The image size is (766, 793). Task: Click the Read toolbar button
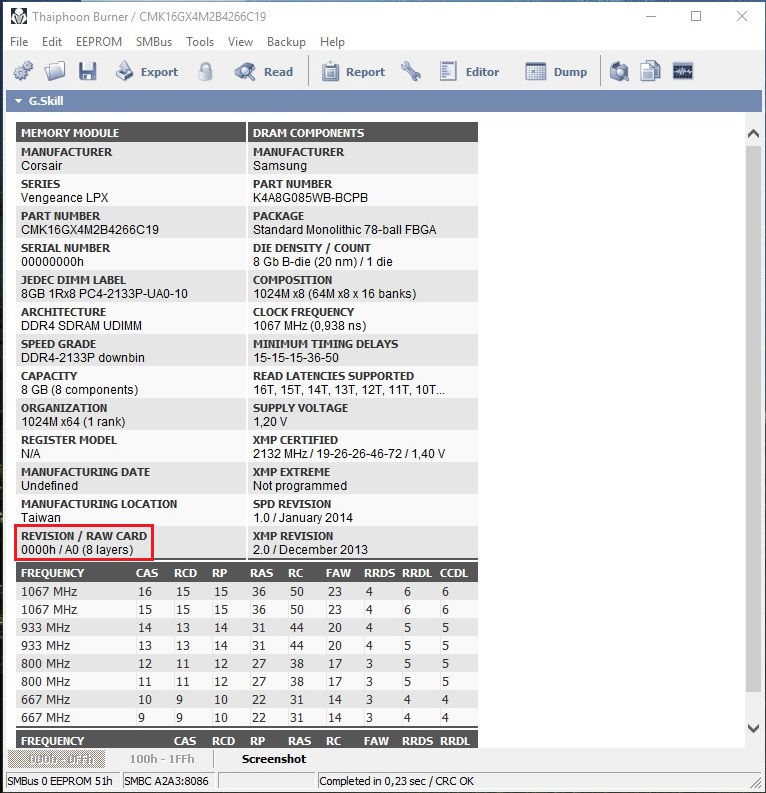click(x=263, y=72)
